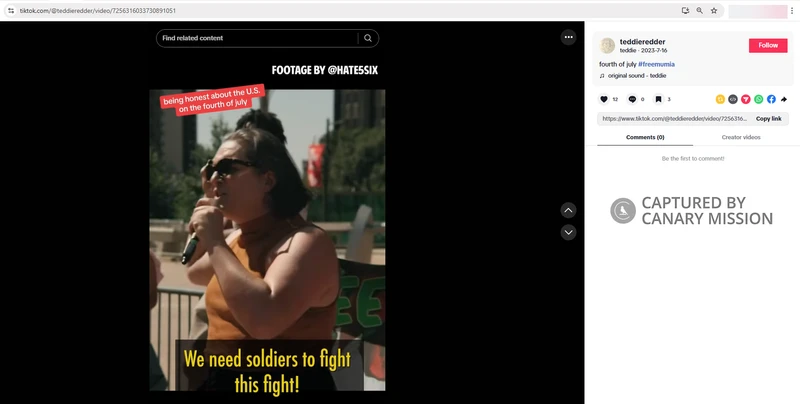Go to next video with down chevron
Viewport: 800px width, 404px height.
(x=568, y=232)
